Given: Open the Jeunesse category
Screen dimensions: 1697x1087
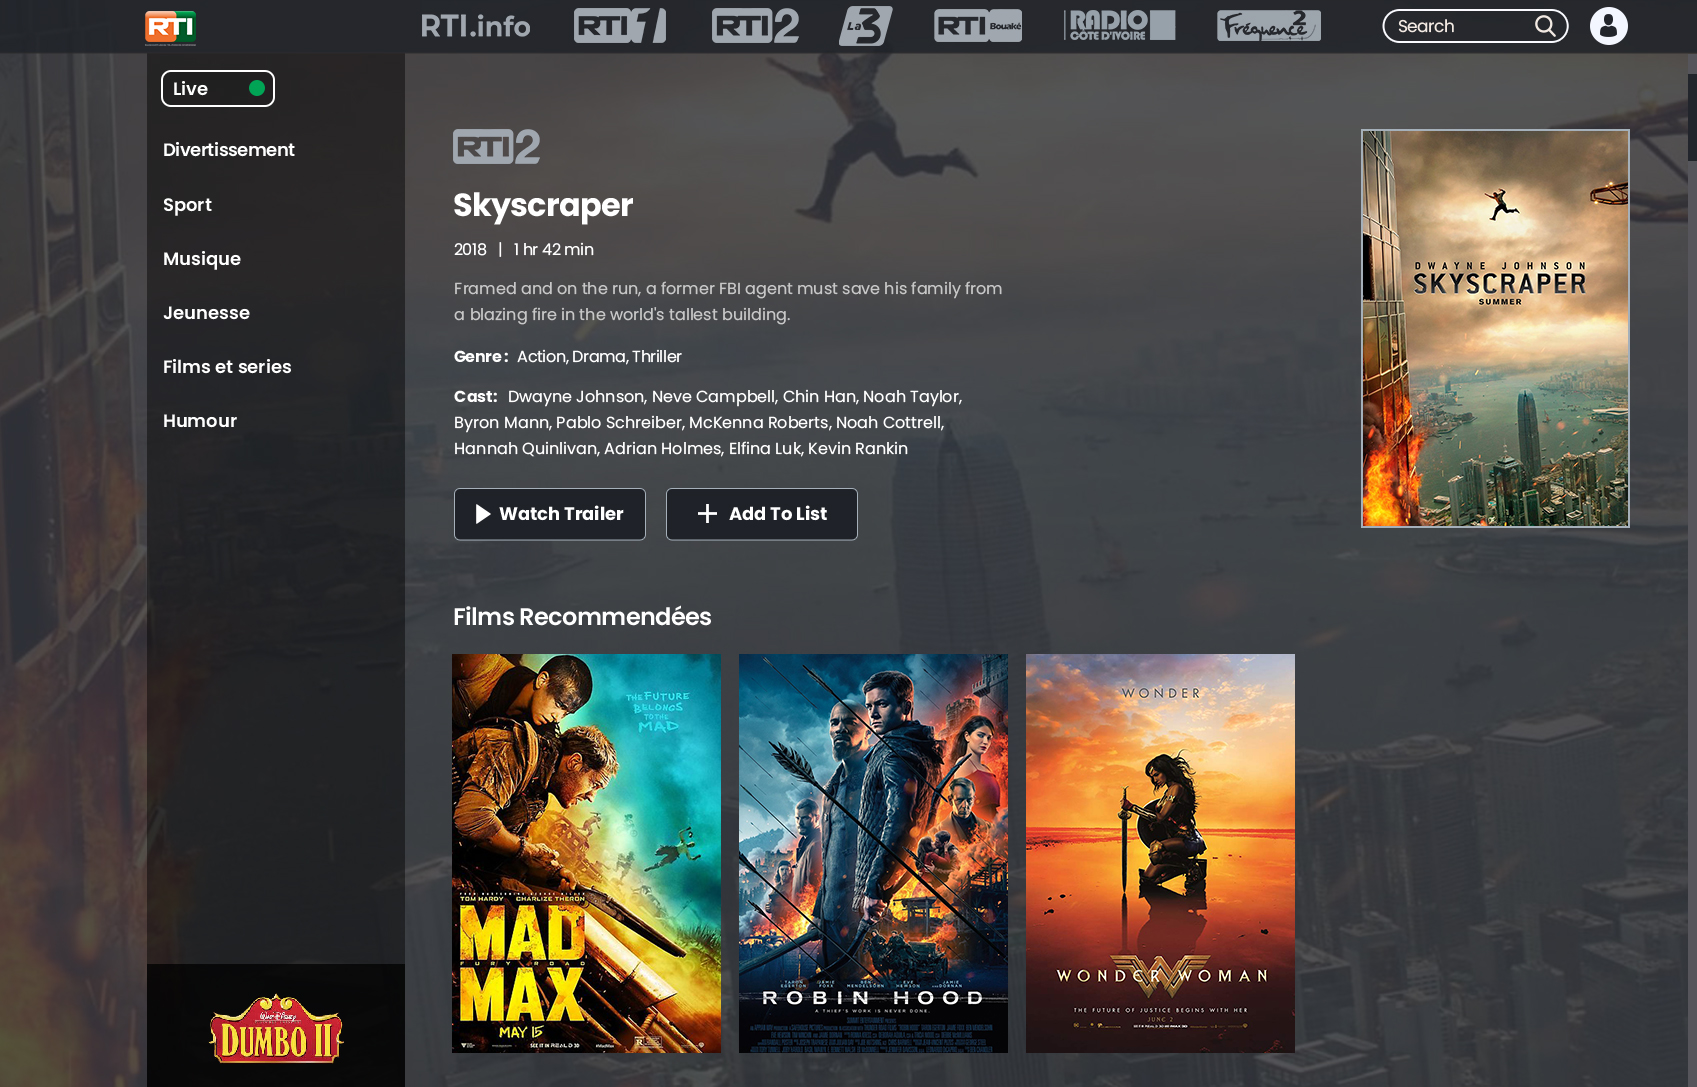Looking at the screenshot, I should point(206,313).
